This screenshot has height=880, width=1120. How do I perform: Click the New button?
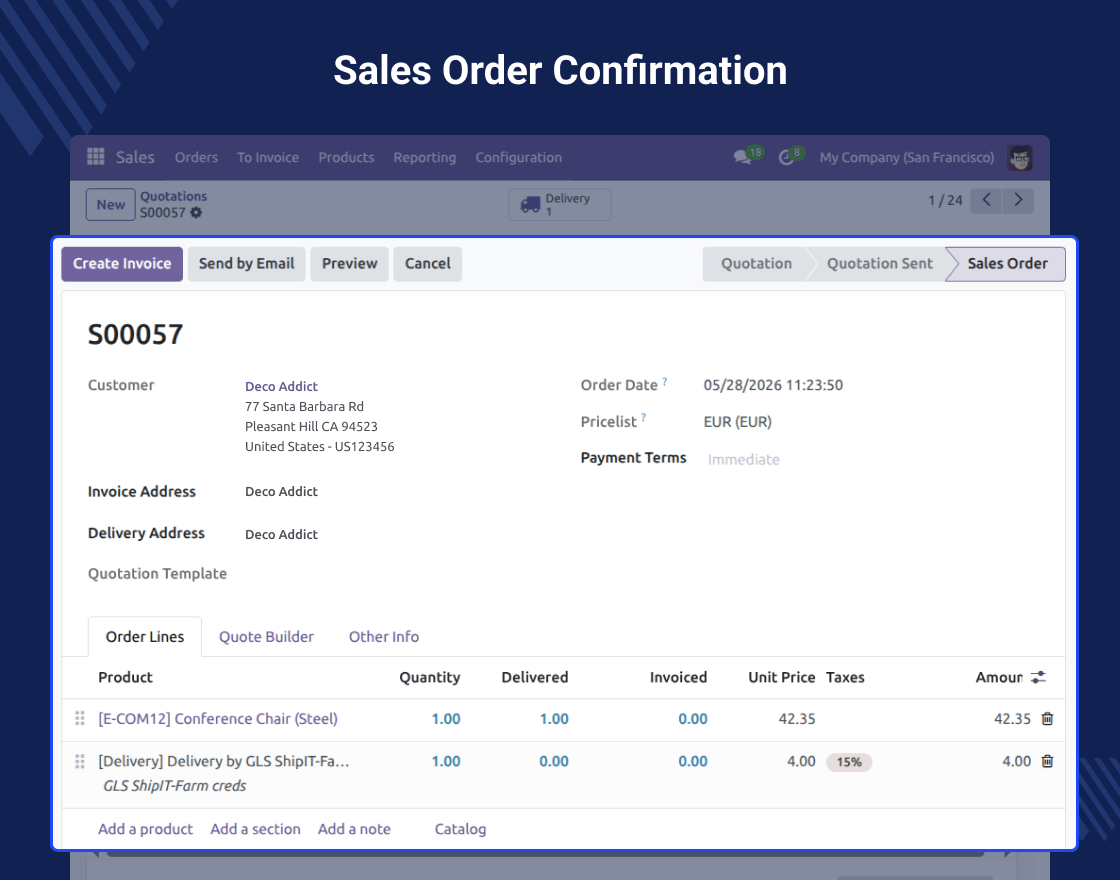111,204
